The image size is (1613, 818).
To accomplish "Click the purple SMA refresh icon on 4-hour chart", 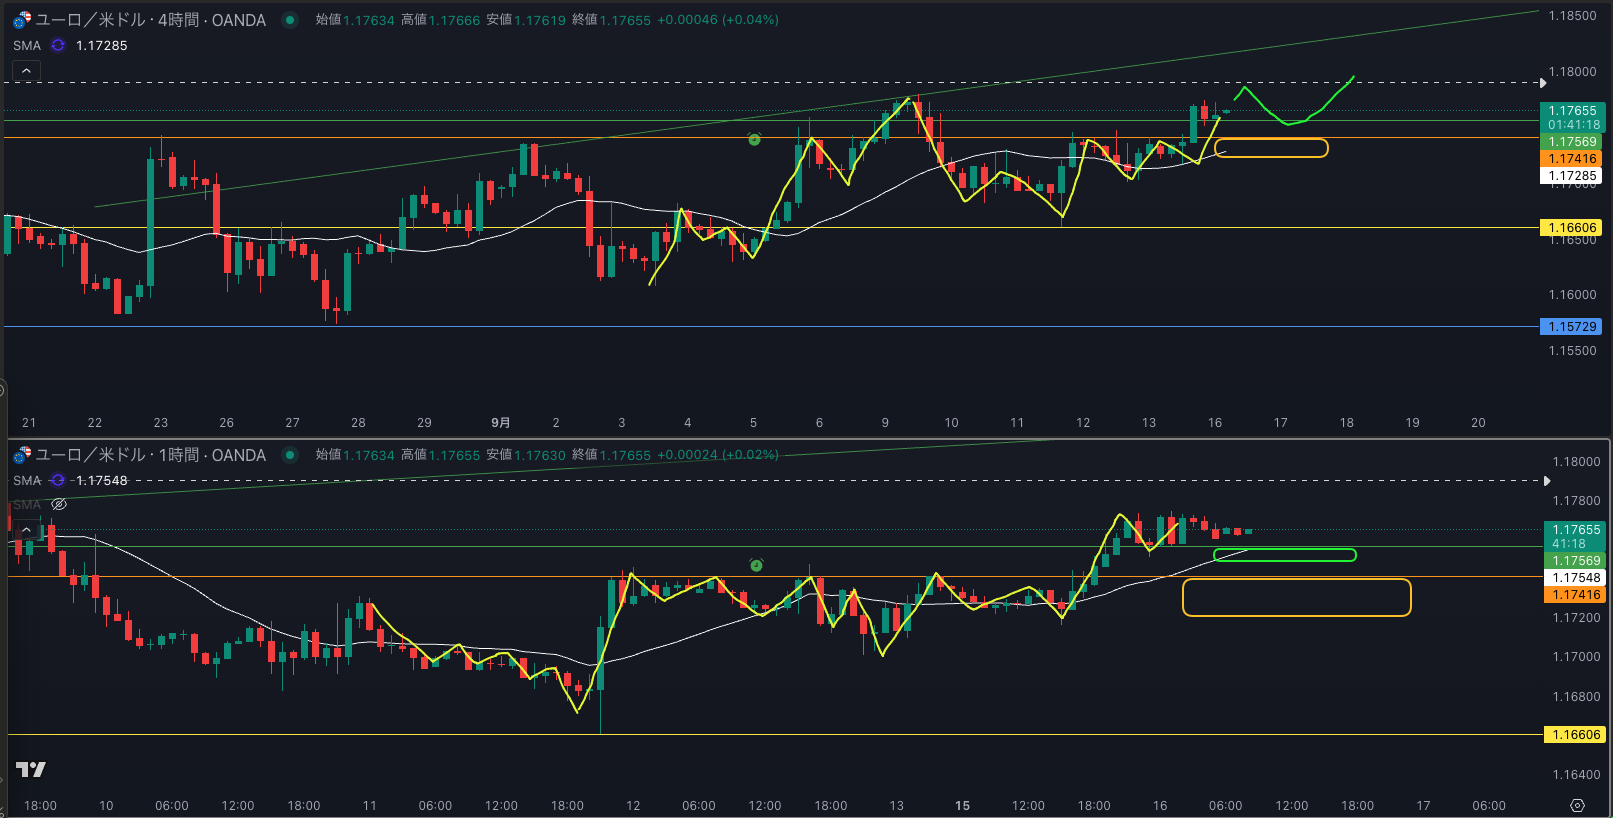I will click(58, 45).
